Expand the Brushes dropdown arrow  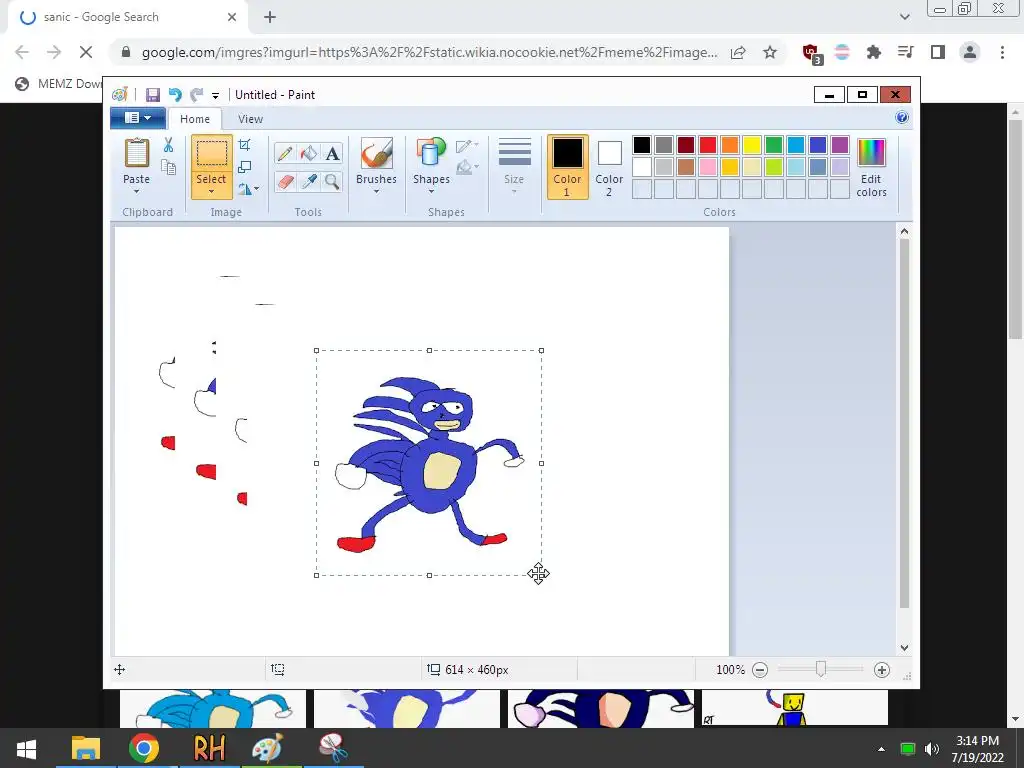tap(376, 191)
